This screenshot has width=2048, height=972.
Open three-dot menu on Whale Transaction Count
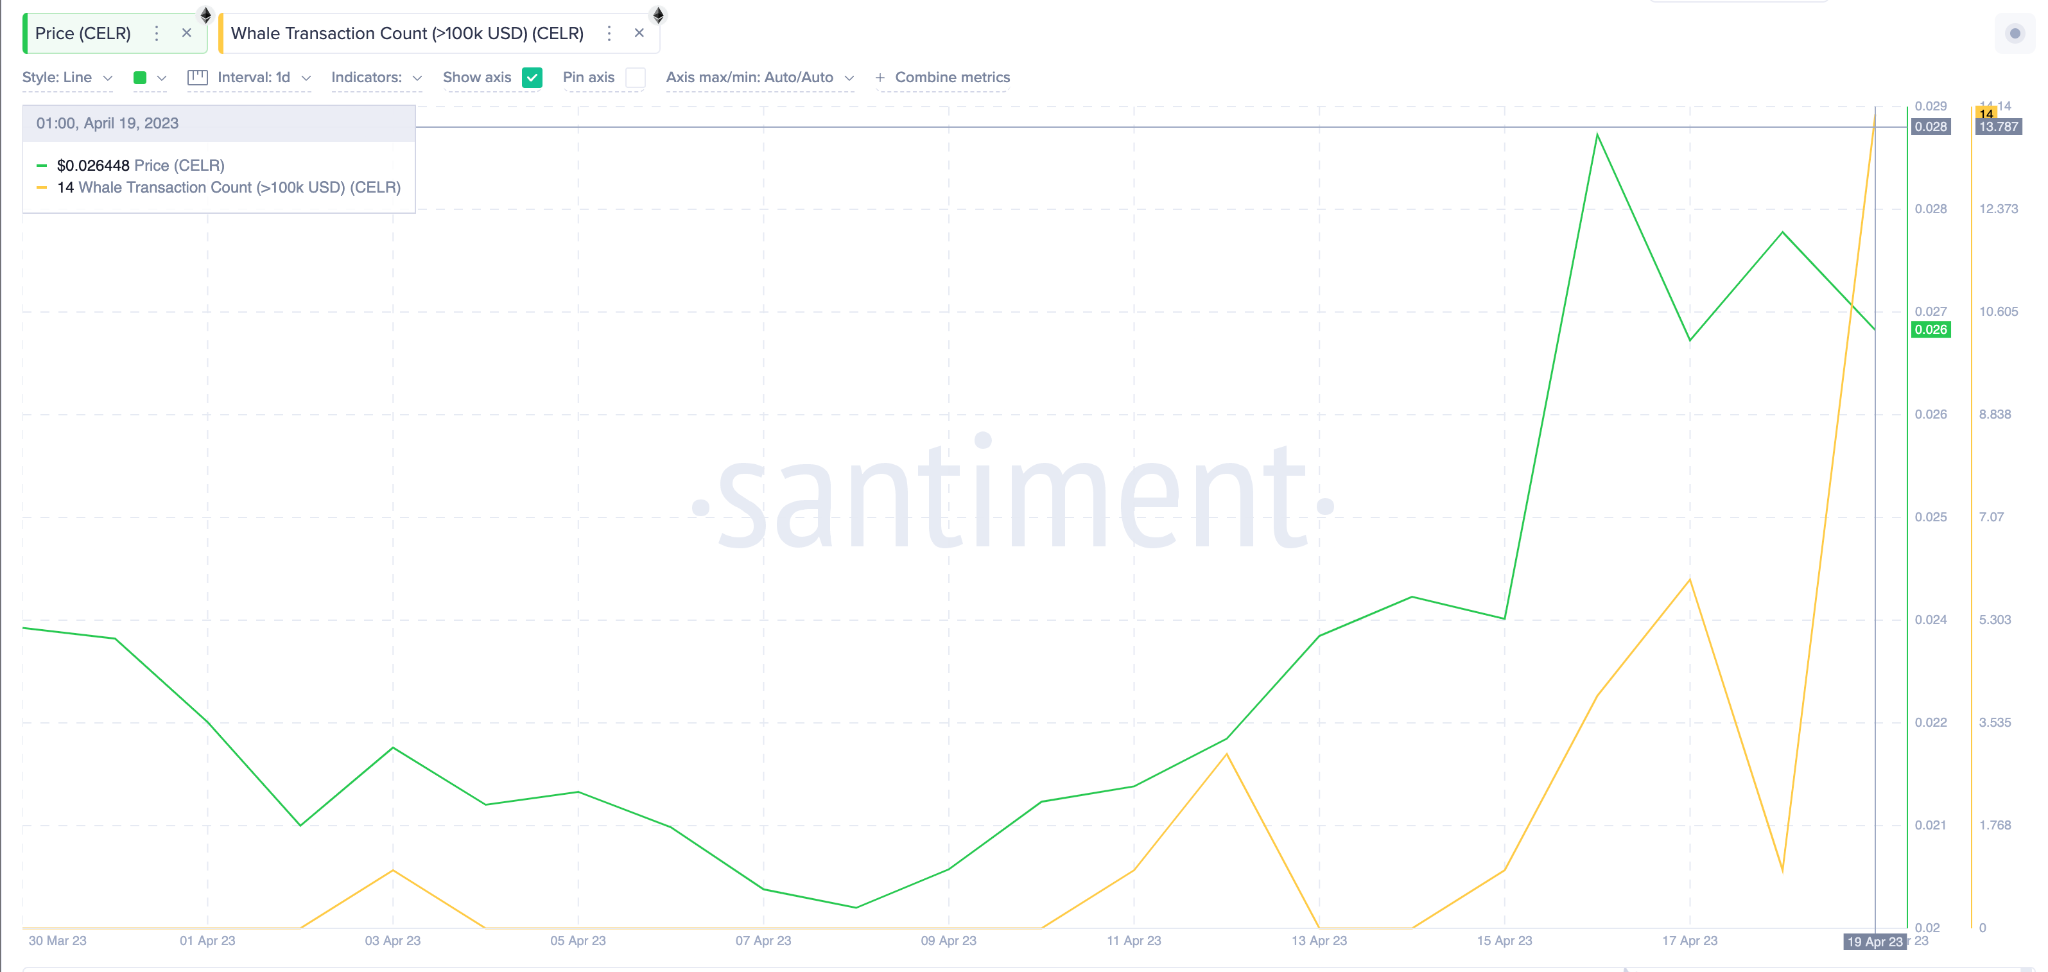609,33
